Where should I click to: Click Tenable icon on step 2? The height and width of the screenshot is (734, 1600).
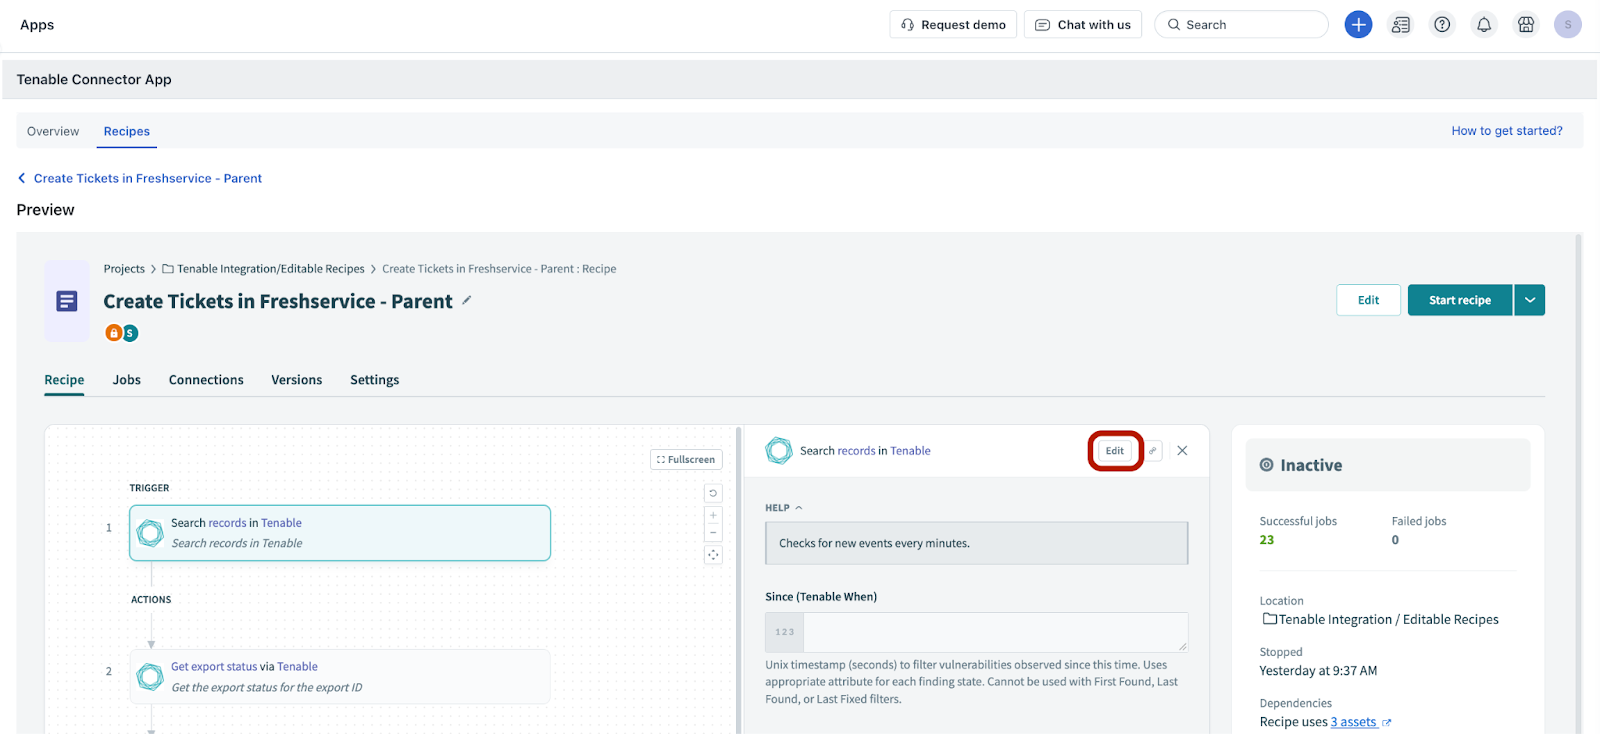pyautogui.click(x=150, y=677)
